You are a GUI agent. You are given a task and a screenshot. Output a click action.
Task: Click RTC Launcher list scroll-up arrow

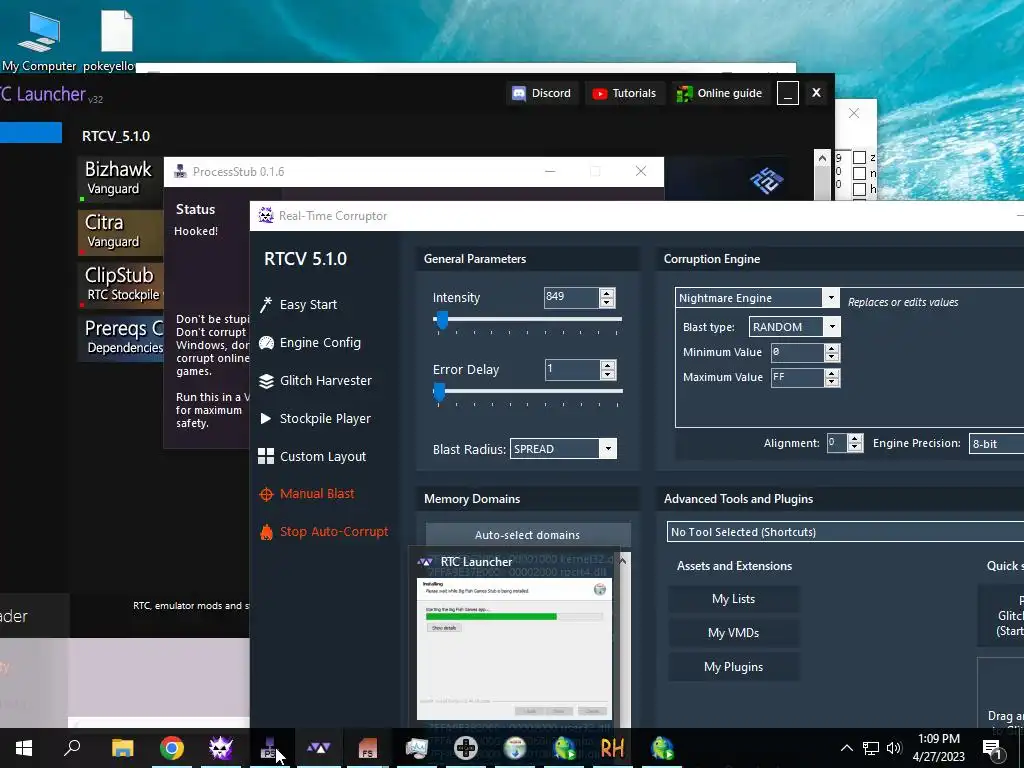coord(822,159)
